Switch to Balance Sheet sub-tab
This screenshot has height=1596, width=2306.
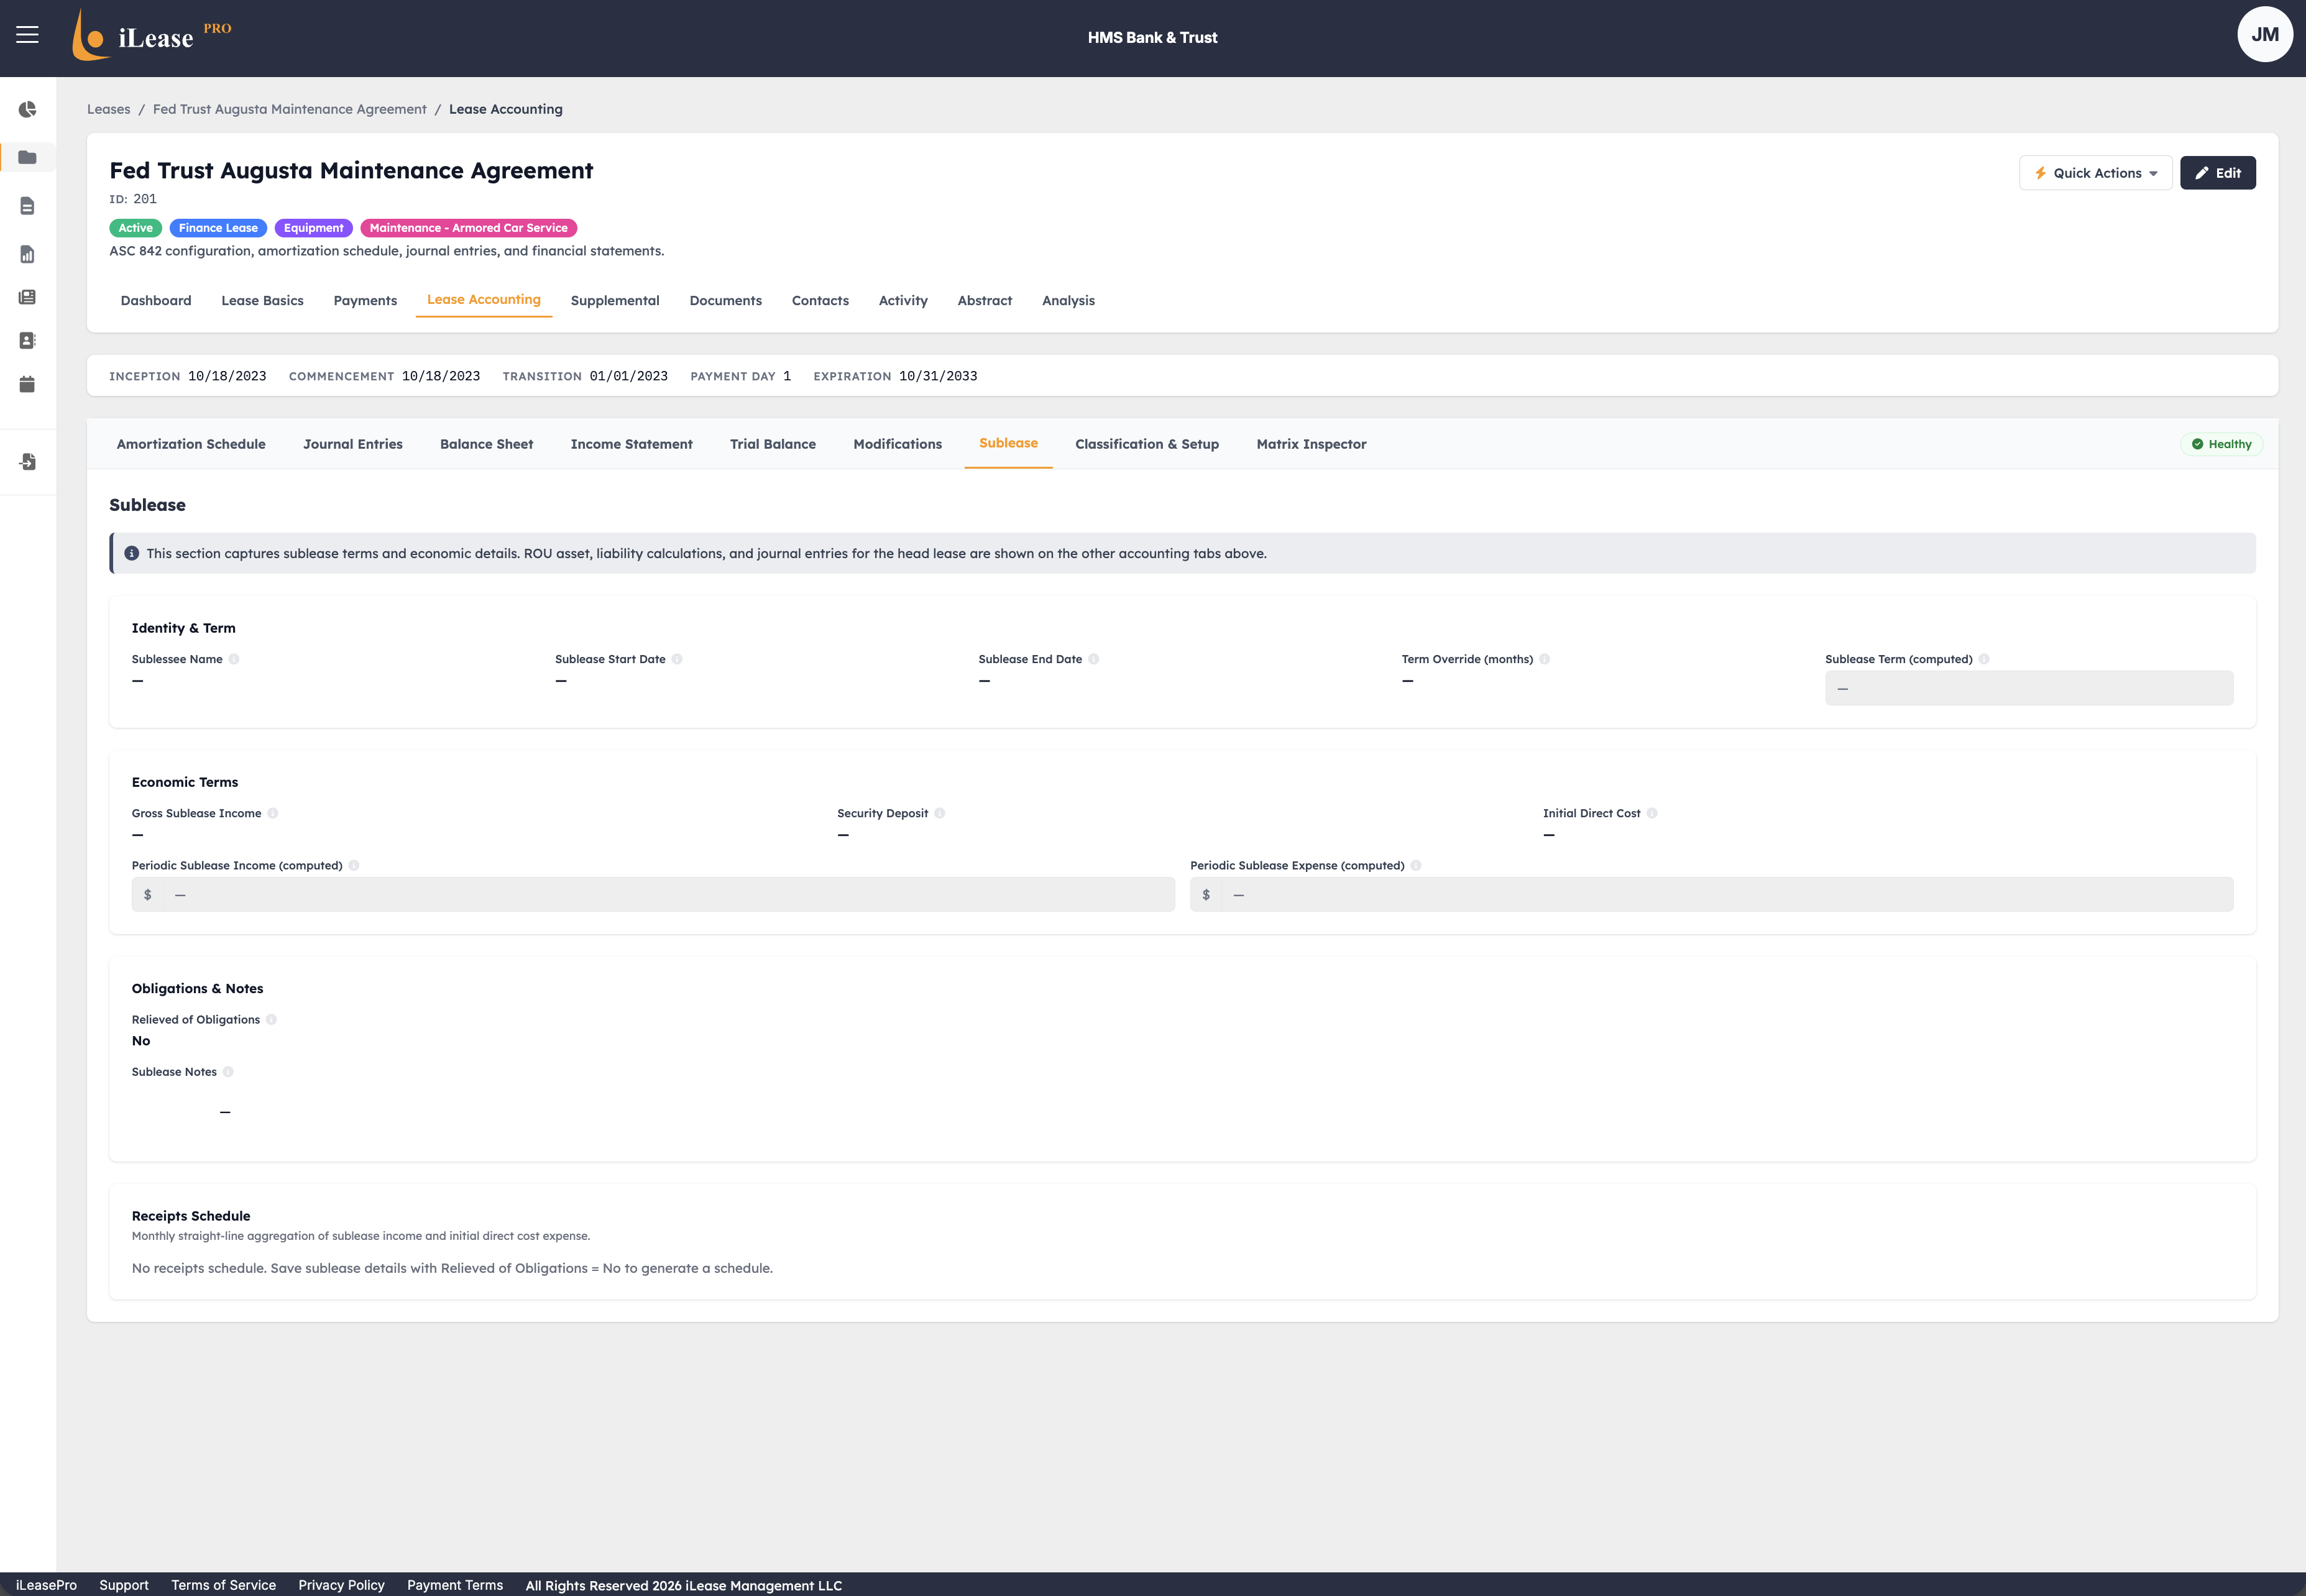coord(486,444)
